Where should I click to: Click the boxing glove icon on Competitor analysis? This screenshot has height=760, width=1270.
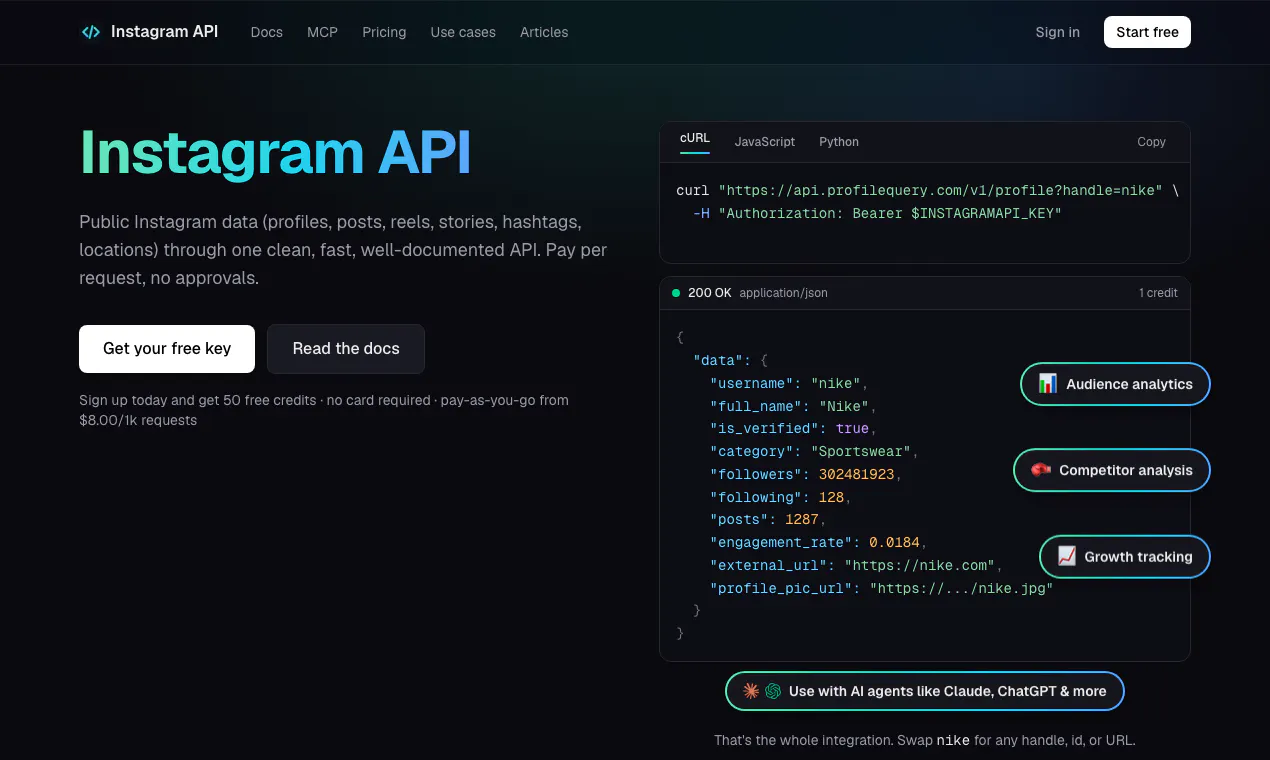(1040, 470)
